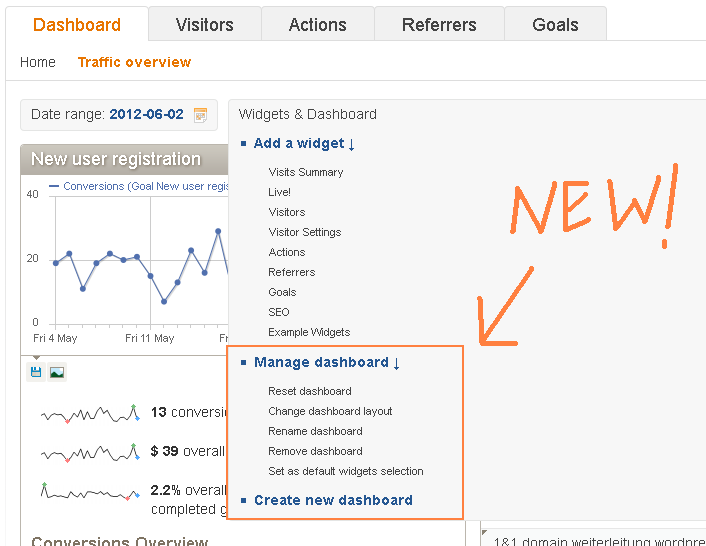Choose Visitors in the widget list
706x546 pixels.
287,212
